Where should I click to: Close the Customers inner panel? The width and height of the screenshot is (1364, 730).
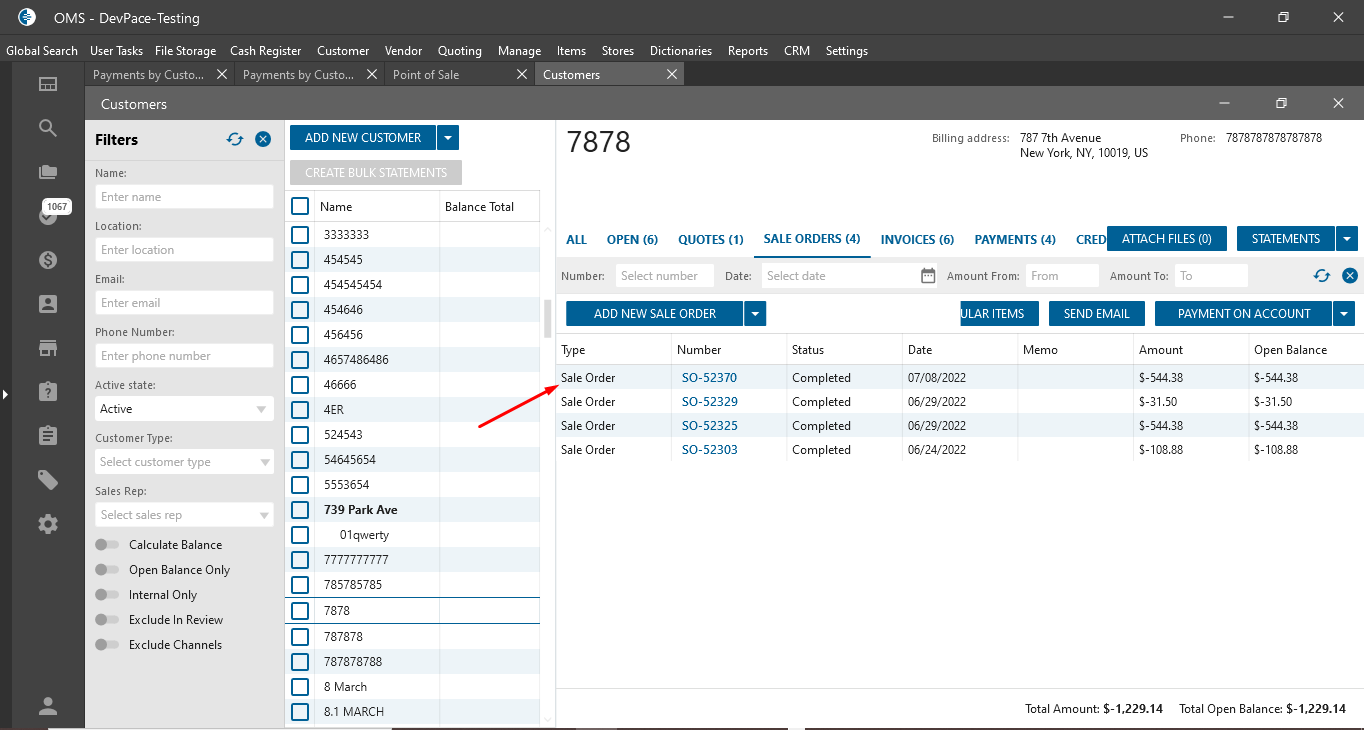pyautogui.click(x=1339, y=104)
